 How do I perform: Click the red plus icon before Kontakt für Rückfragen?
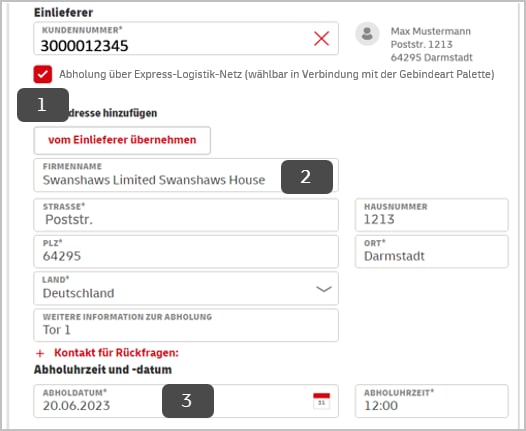click(x=40, y=353)
